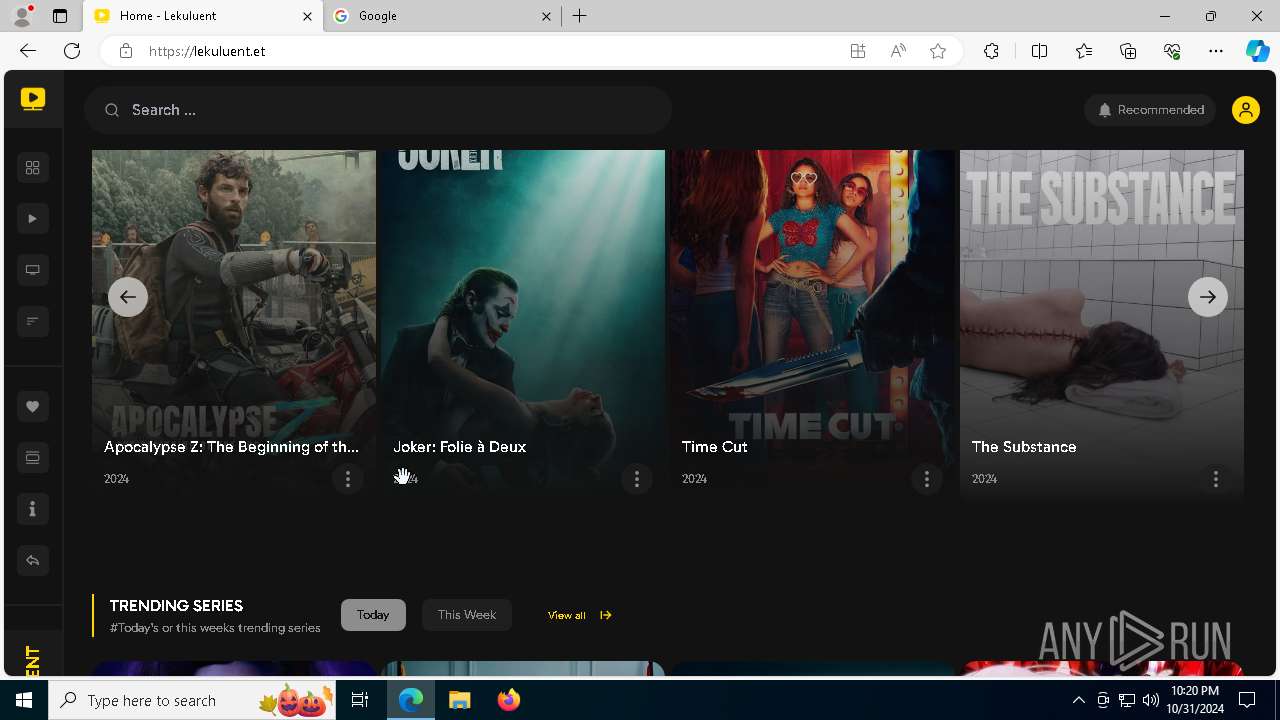Add this page to favorites star

click(938, 51)
